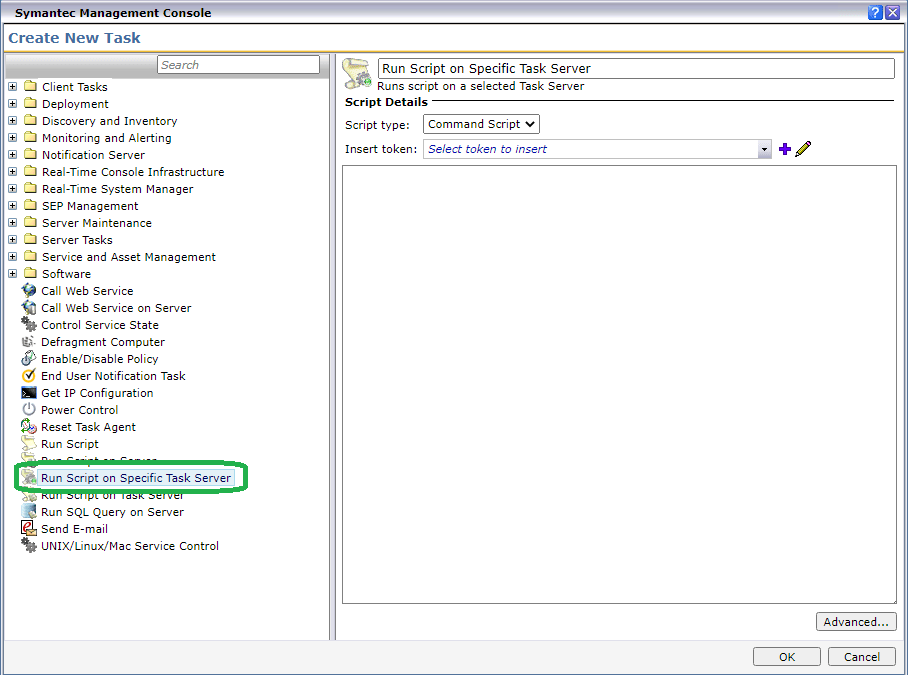This screenshot has height=675, width=909.
Task: Select Run SQL Query on Server
Action: (112, 512)
